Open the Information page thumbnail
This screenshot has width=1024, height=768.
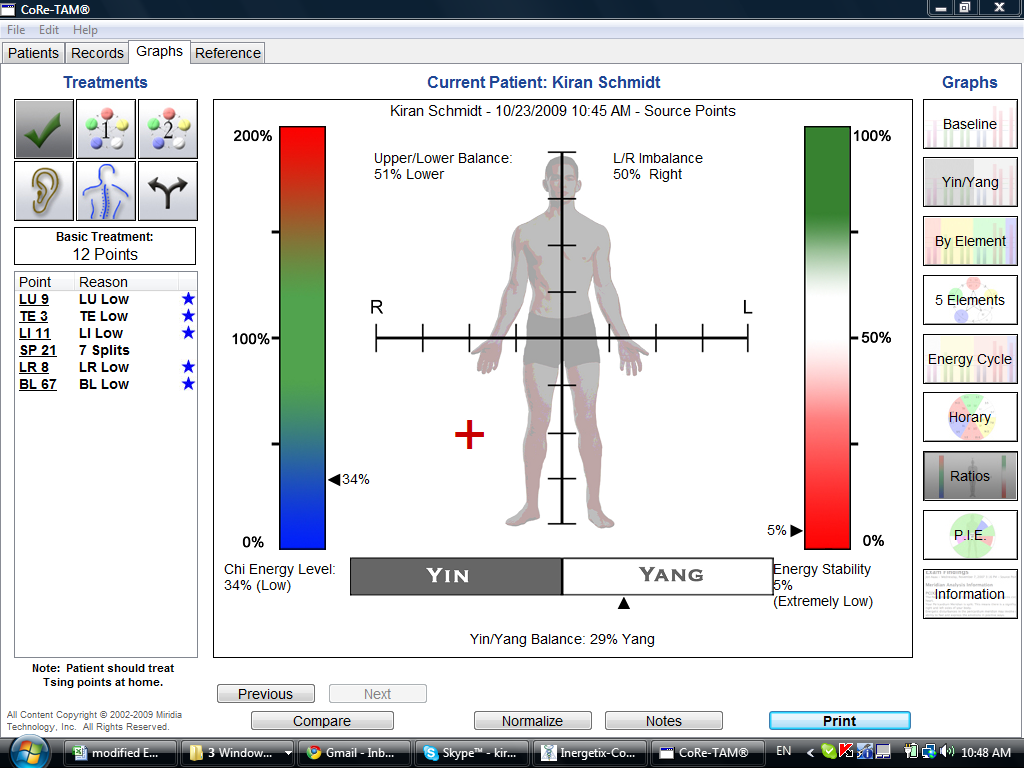point(970,594)
